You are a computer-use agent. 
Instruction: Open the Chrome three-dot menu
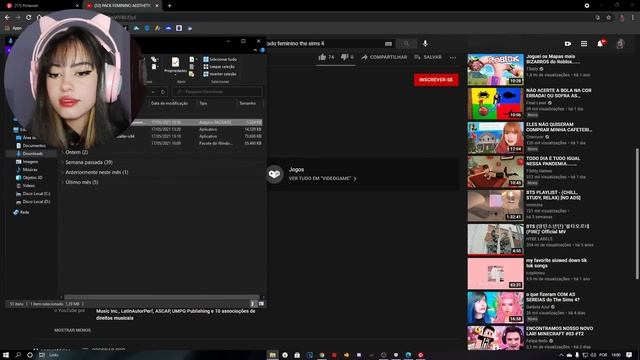click(633, 18)
